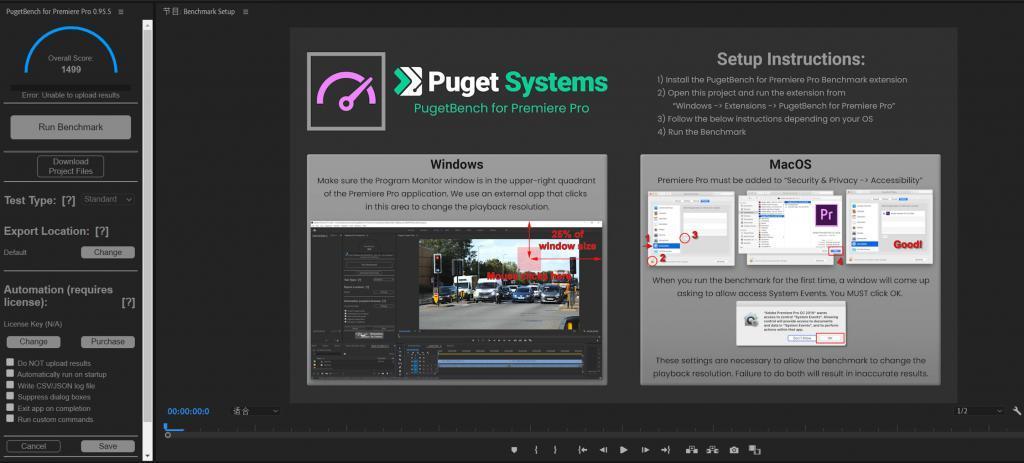Enable Suppress dialog boxes
1024x463 pixels.
(x=10, y=396)
